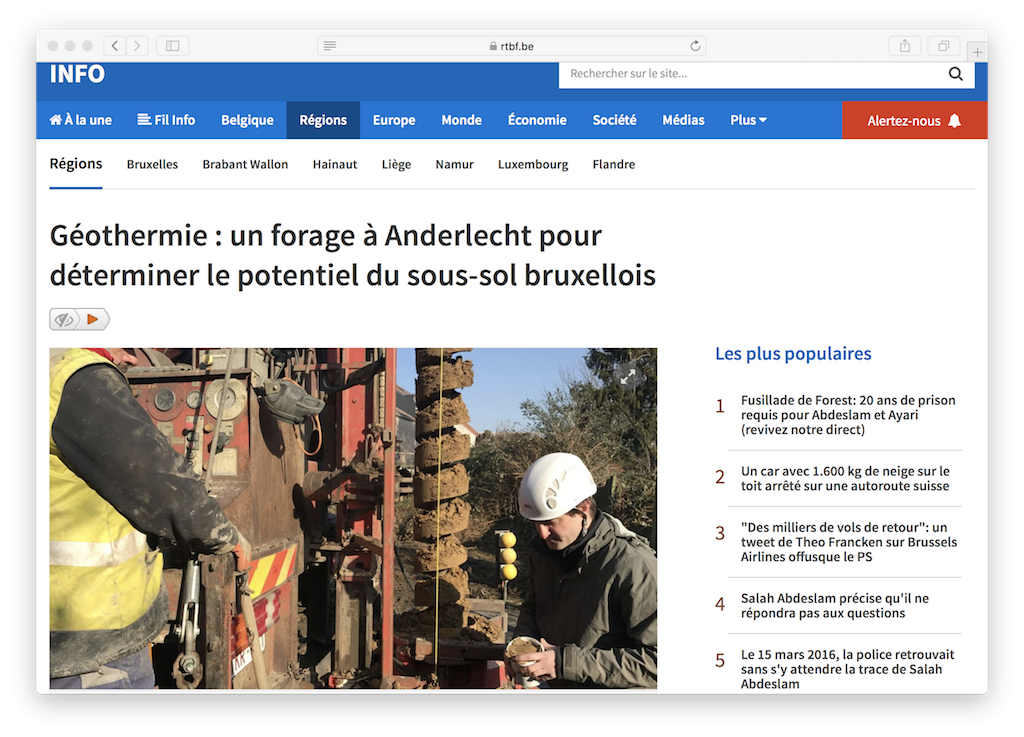This screenshot has width=1024, height=737.
Task: Select the Bruxelles region sub-tab
Action: click(152, 165)
